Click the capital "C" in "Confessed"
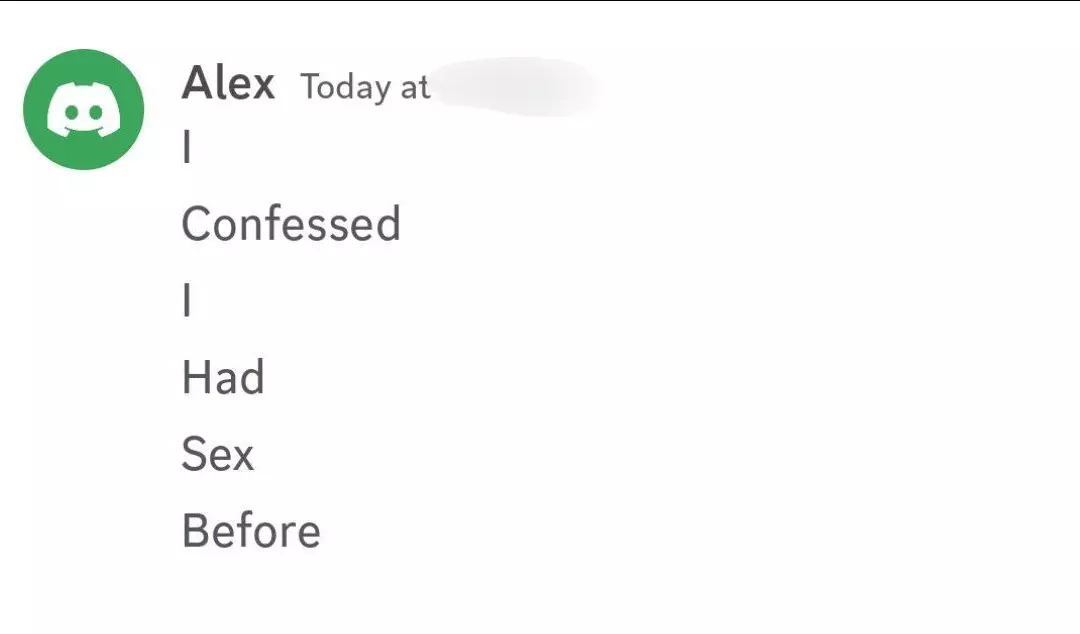The image size is (1080, 634). tap(195, 224)
